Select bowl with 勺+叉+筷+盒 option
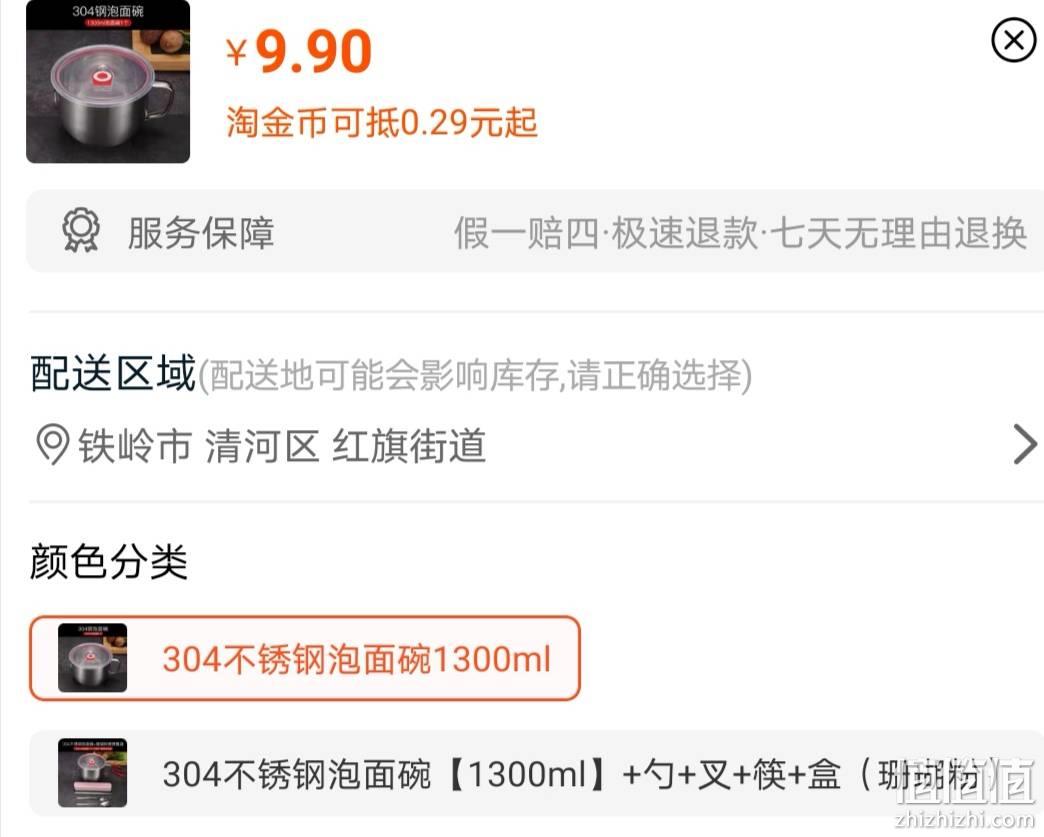Screen dimensions: 1044x837 point(535,774)
